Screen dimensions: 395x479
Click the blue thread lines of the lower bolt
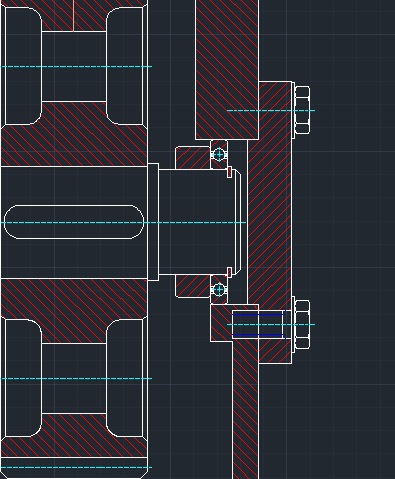tap(258, 325)
